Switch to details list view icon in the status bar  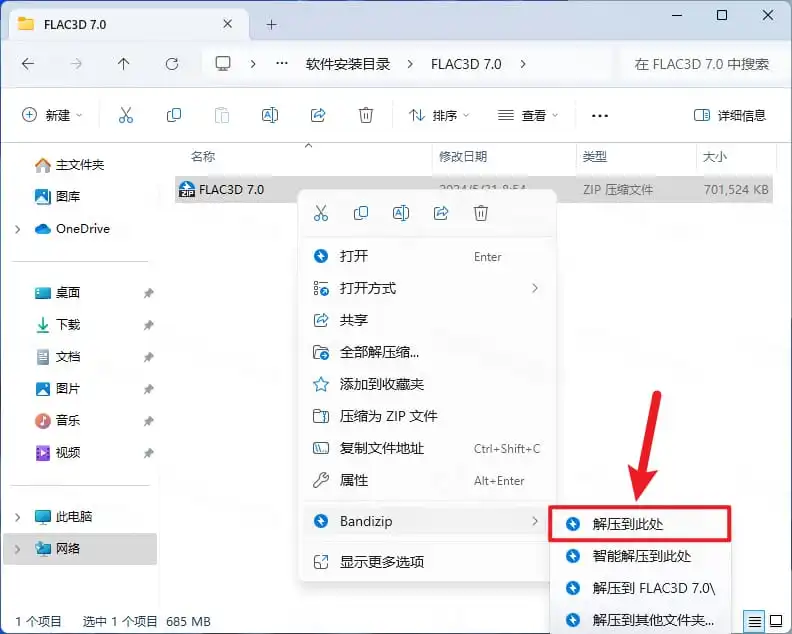tap(754, 621)
